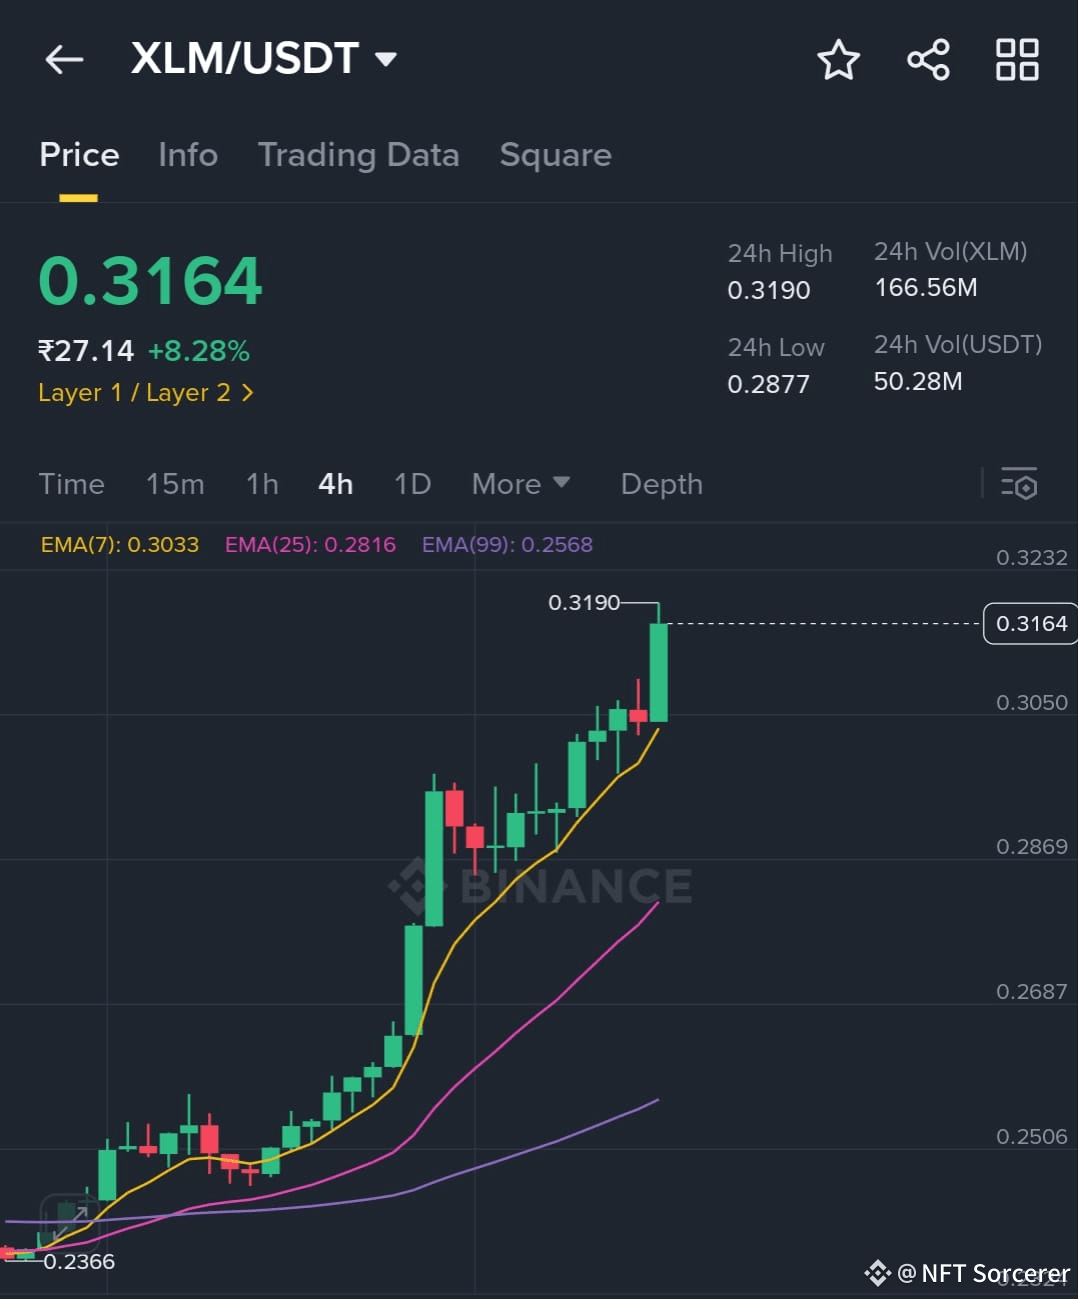The width and height of the screenshot is (1078, 1299).
Task: Open chart indicator settings icon
Action: (1019, 484)
